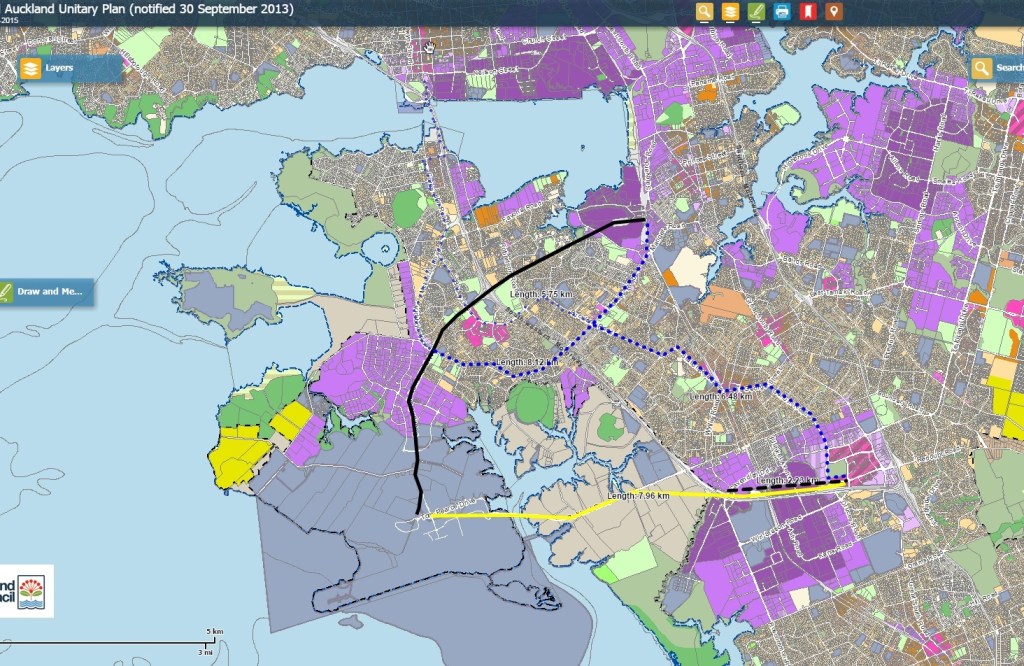Click the 'Length: 5.75 km' label on black line
1024x666 pixels.
540,295
